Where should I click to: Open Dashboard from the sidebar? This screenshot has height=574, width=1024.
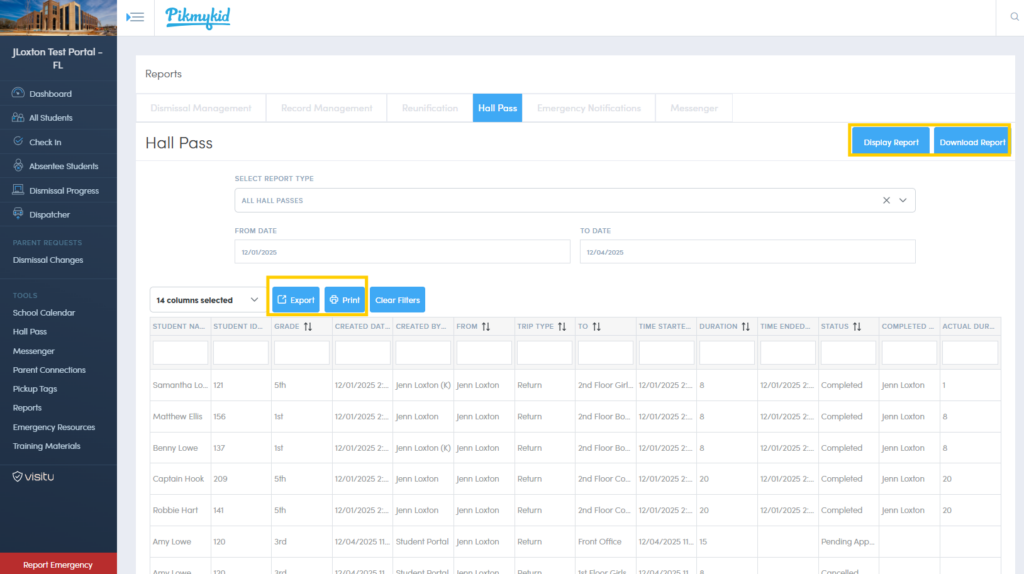point(50,94)
